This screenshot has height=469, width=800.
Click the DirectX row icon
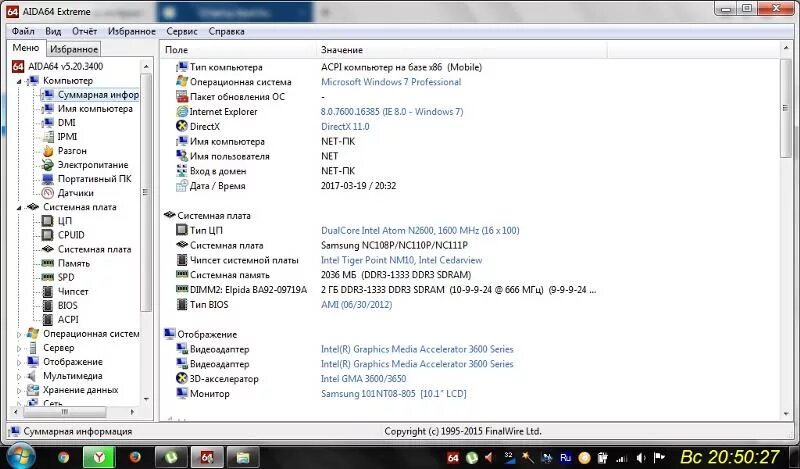(182, 126)
